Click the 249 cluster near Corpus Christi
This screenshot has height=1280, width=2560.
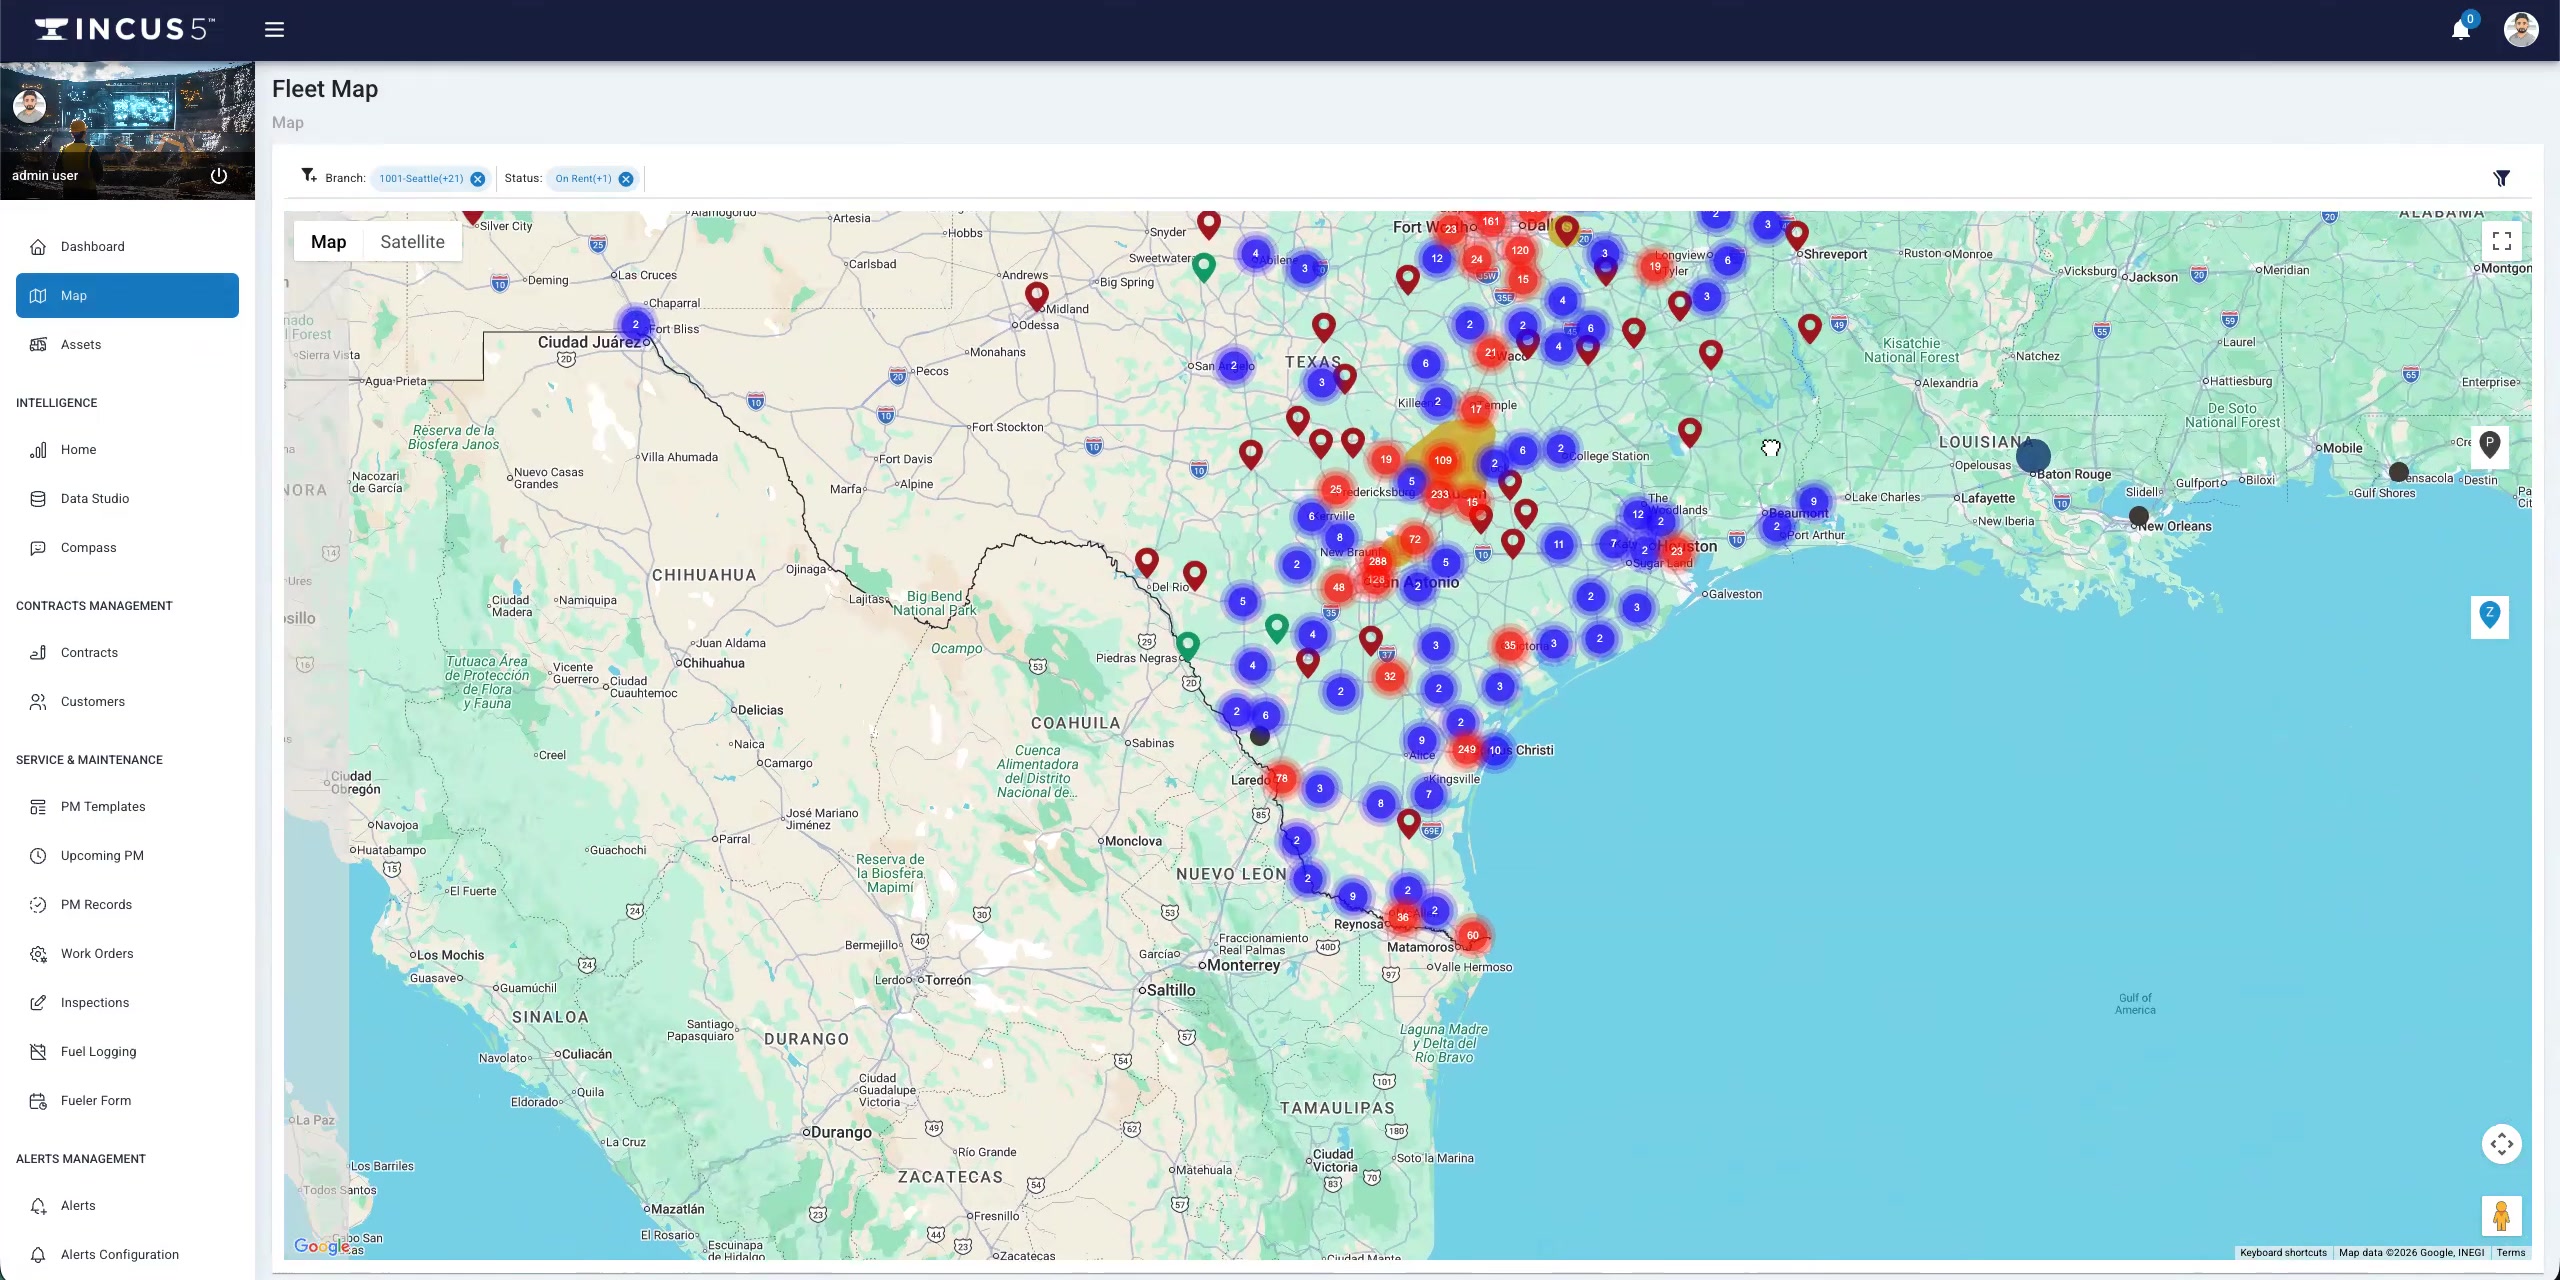pyautogui.click(x=1466, y=749)
